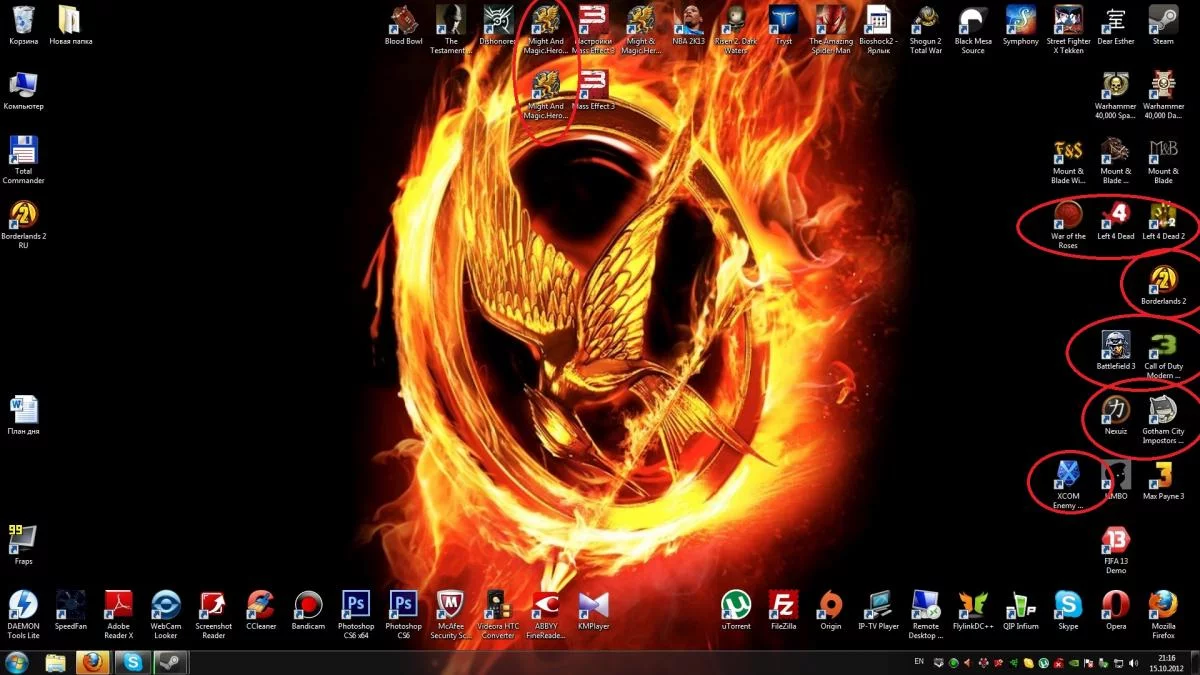
Task: Launch Shogun 2 Total War
Action: (926, 30)
